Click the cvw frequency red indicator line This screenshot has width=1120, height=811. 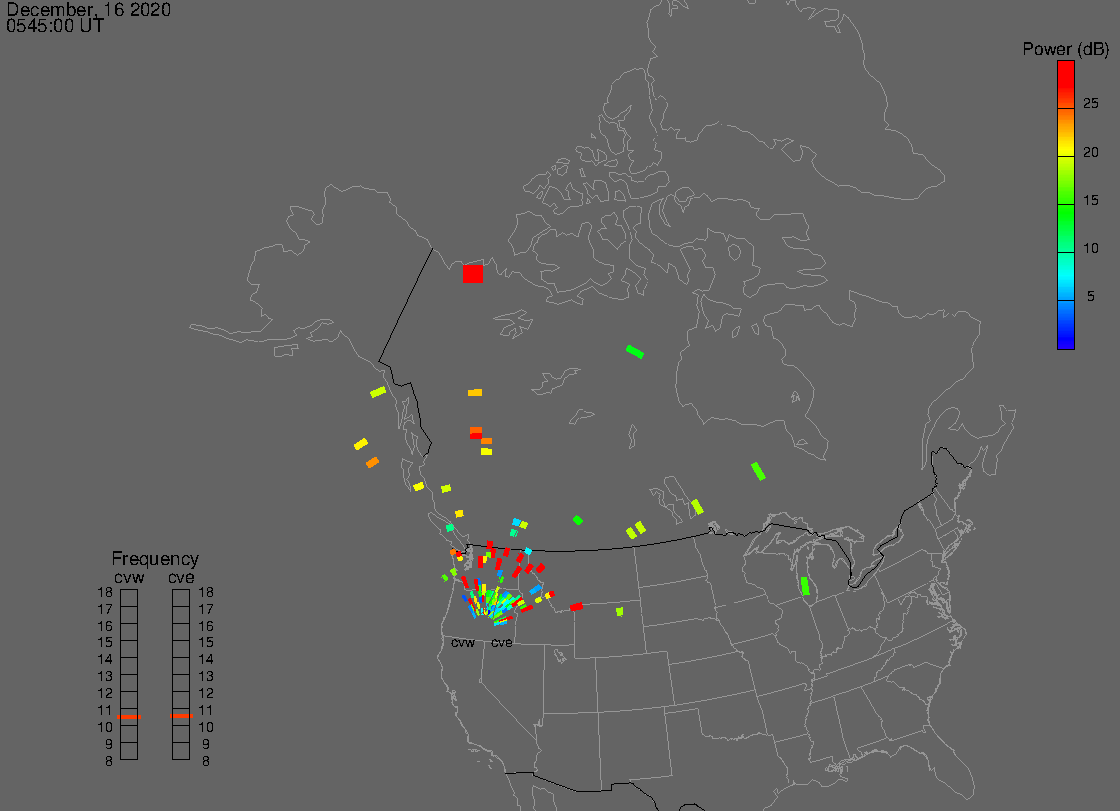click(129, 717)
